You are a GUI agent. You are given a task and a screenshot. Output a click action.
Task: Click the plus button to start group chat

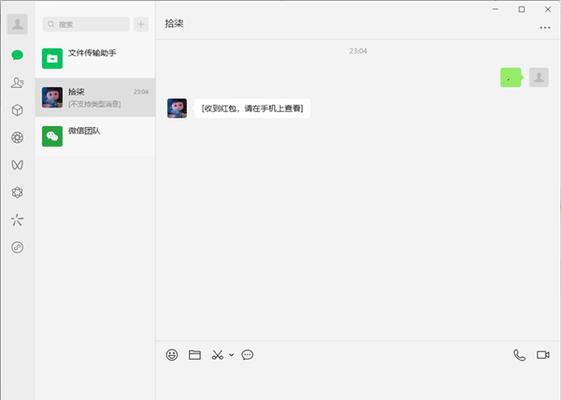point(141,24)
